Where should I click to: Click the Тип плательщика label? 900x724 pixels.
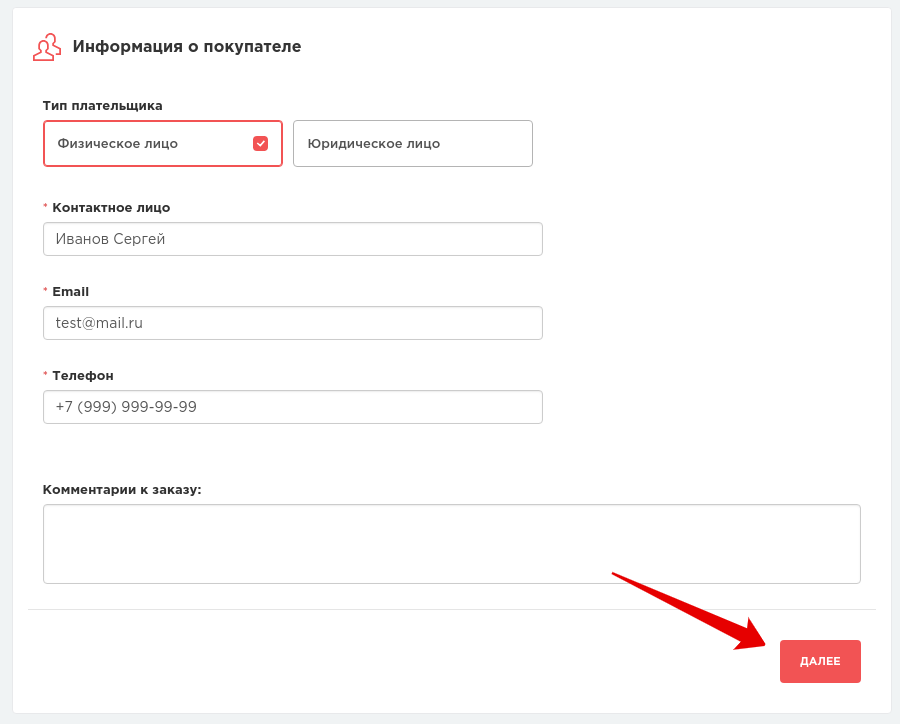102,106
